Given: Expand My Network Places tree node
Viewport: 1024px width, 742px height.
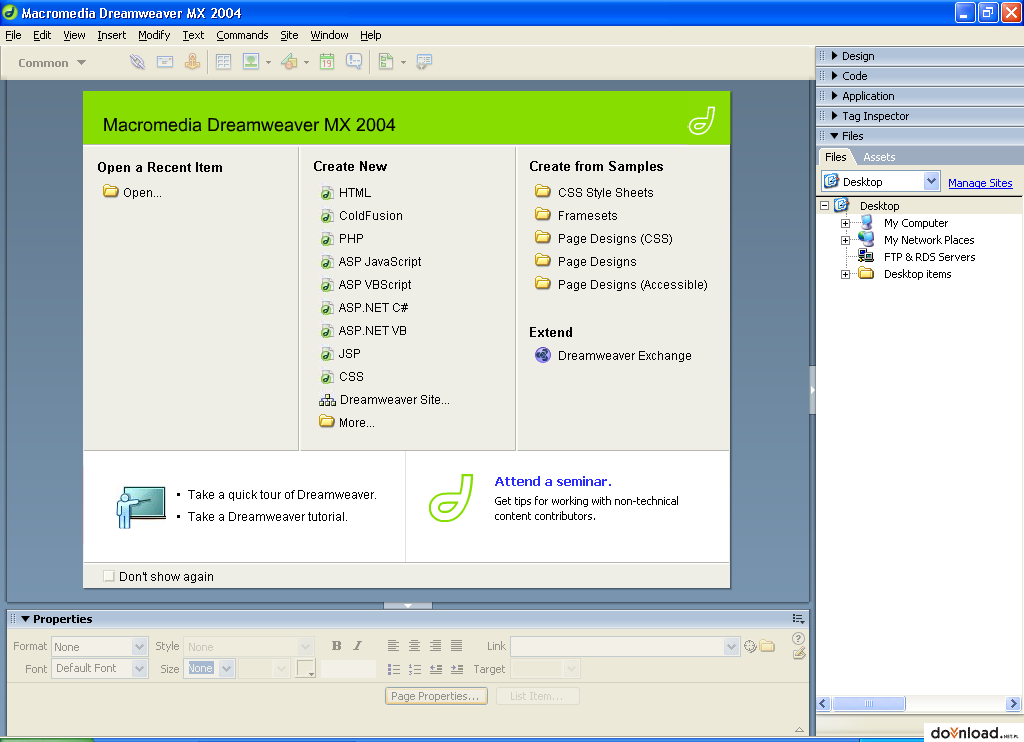Looking at the screenshot, I should (845, 240).
